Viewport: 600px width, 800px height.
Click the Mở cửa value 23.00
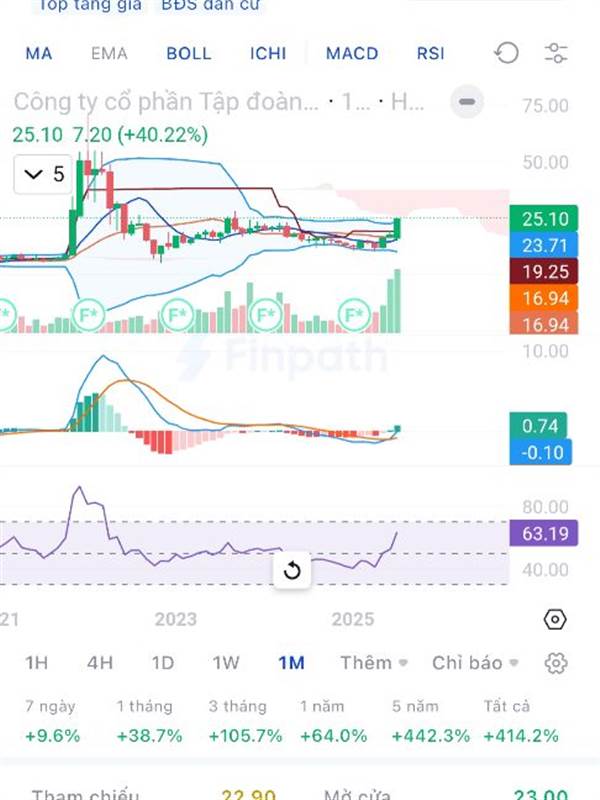coord(540,794)
